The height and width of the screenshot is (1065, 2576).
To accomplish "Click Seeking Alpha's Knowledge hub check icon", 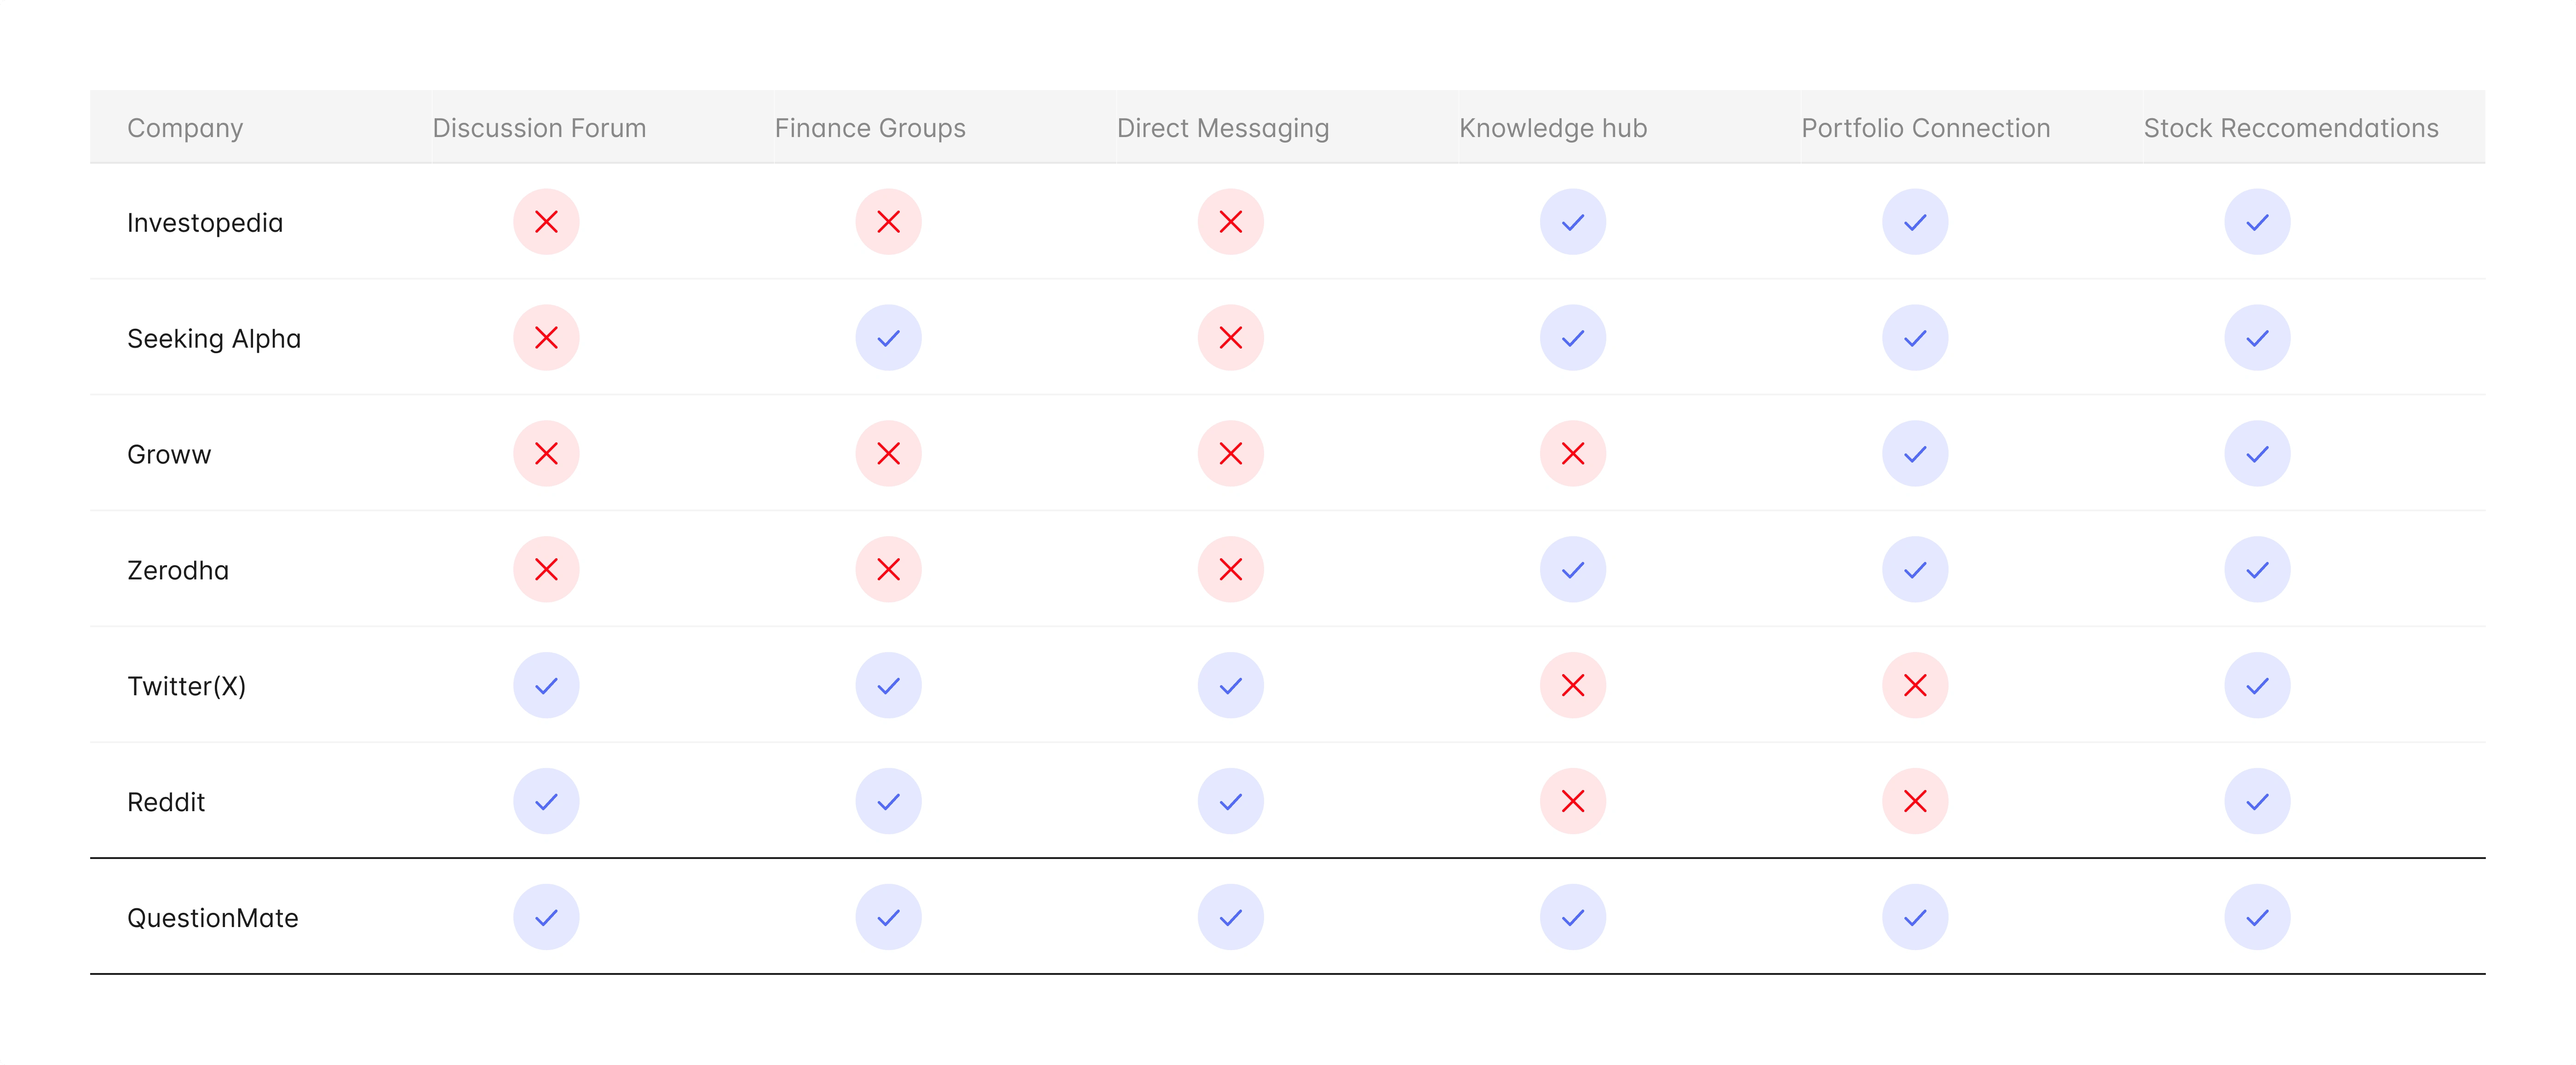I will (x=1573, y=338).
